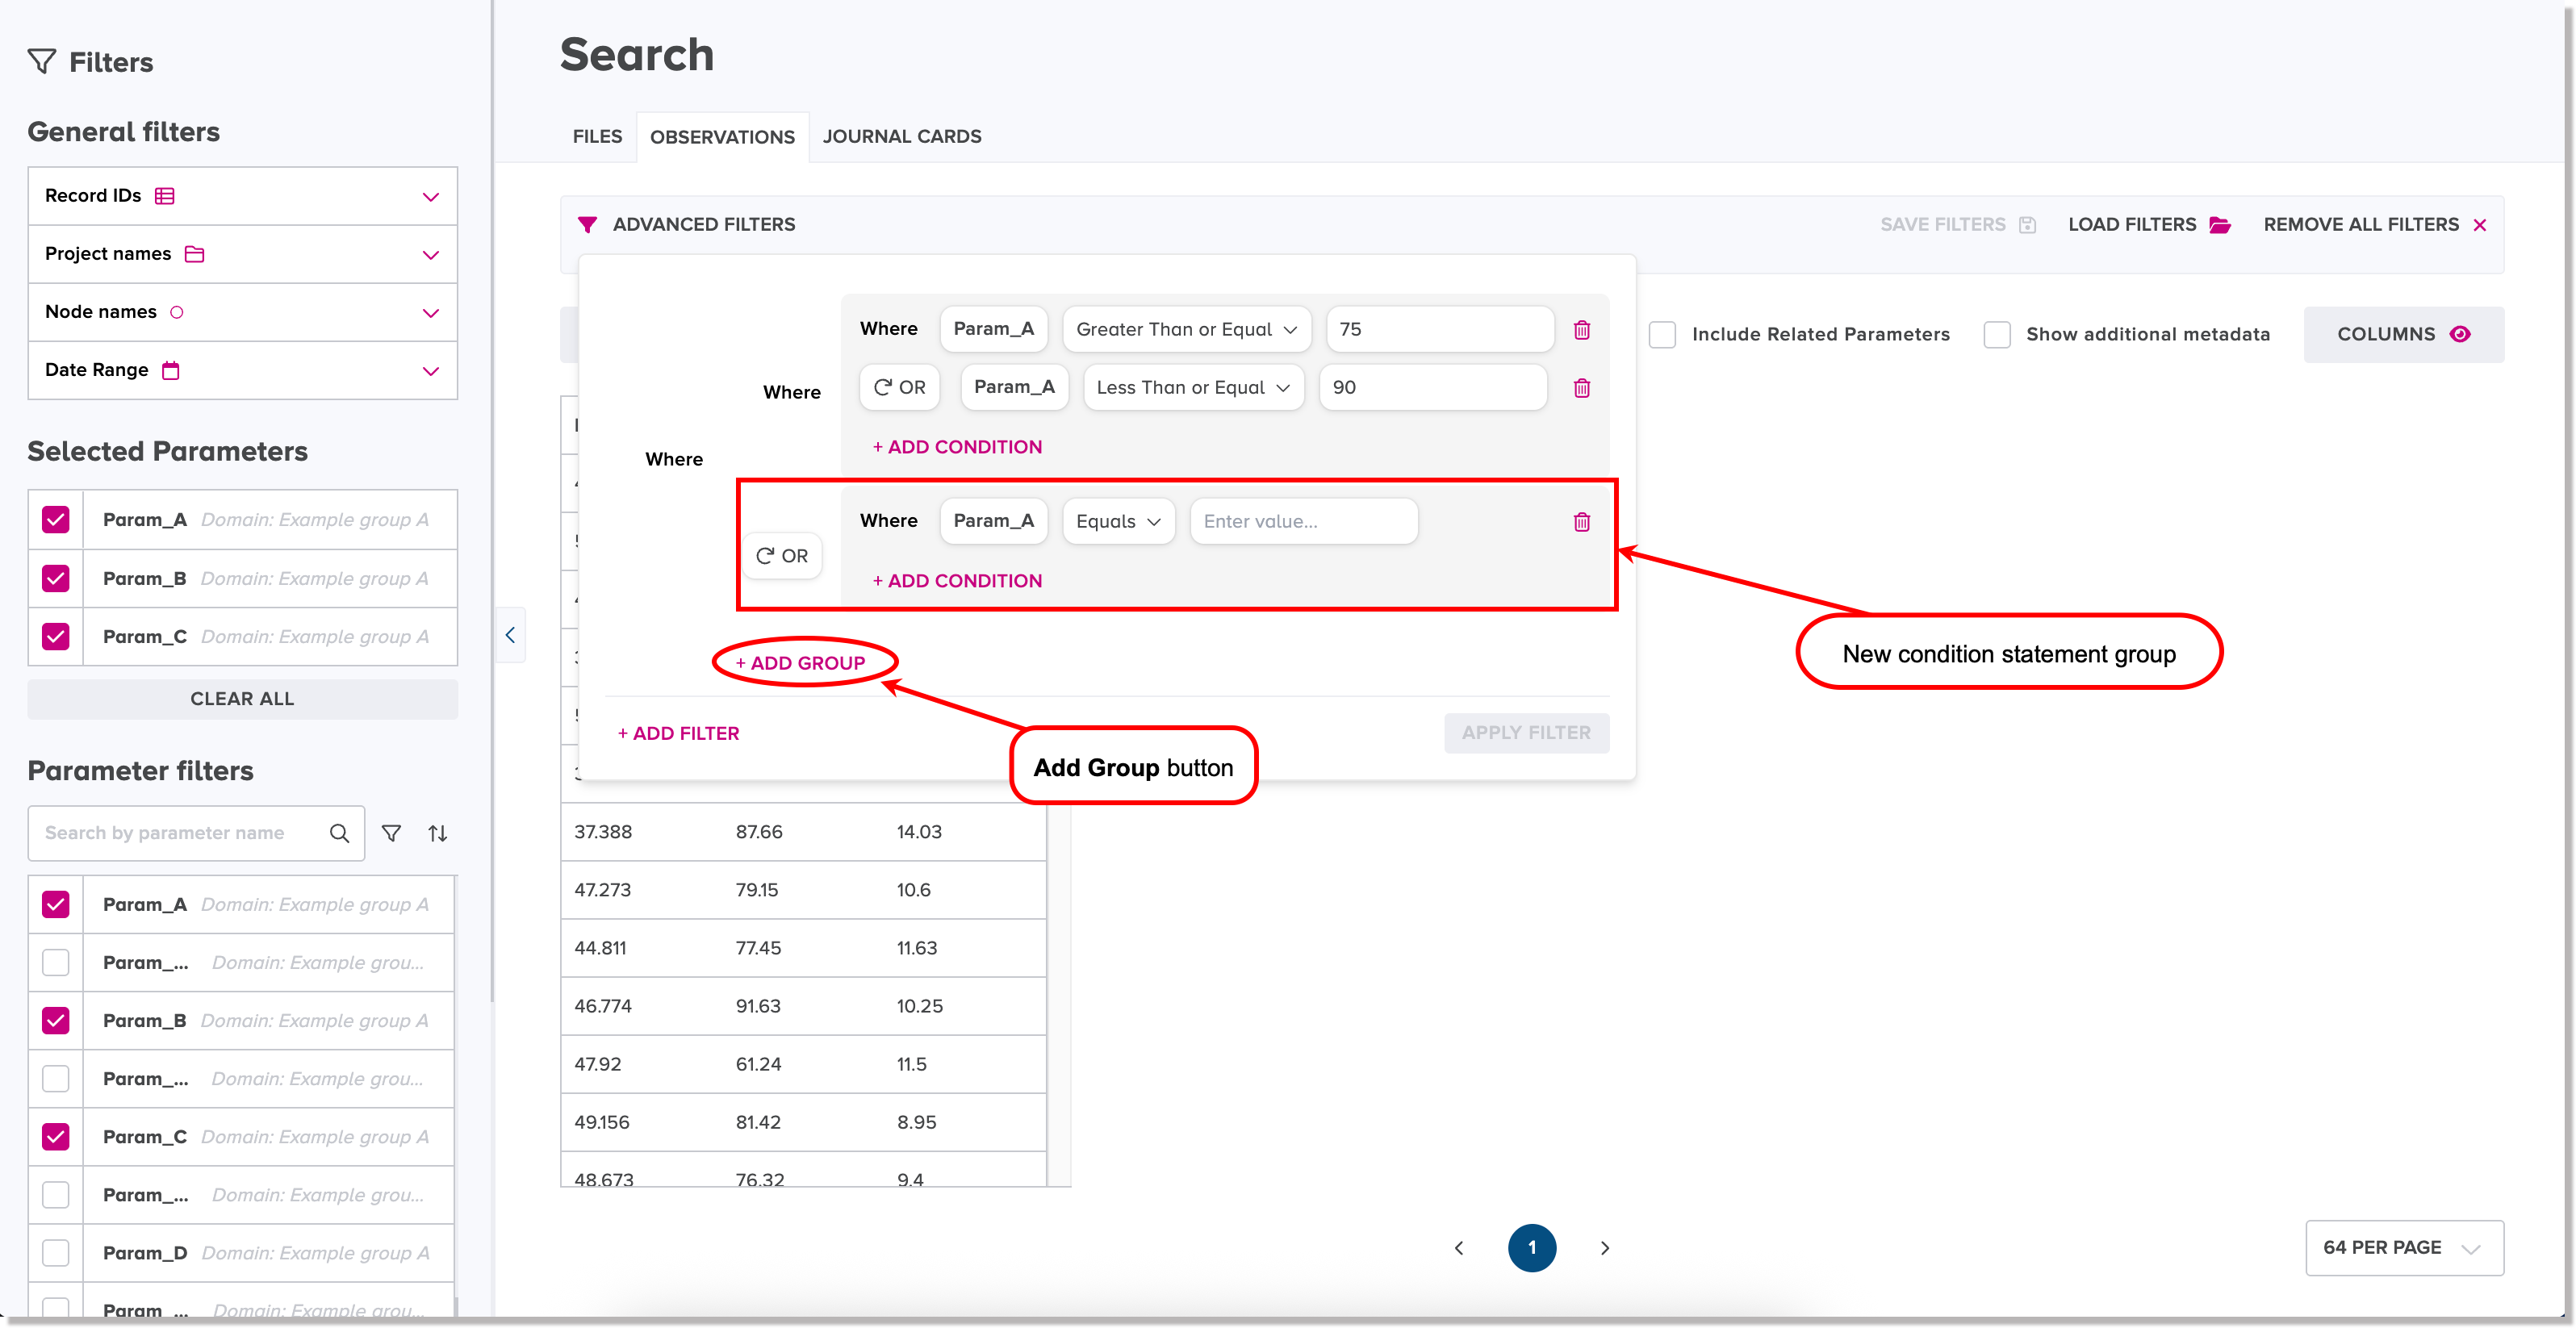The height and width of the screenshot is (1328, 2576).
Task: Click the Add Group button
Action: 800,663
